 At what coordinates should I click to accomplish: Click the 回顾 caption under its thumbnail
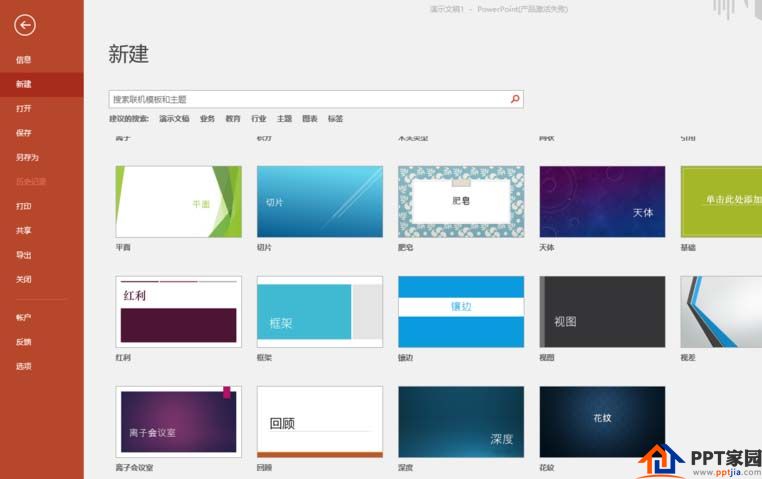click(x=264, y=467)
